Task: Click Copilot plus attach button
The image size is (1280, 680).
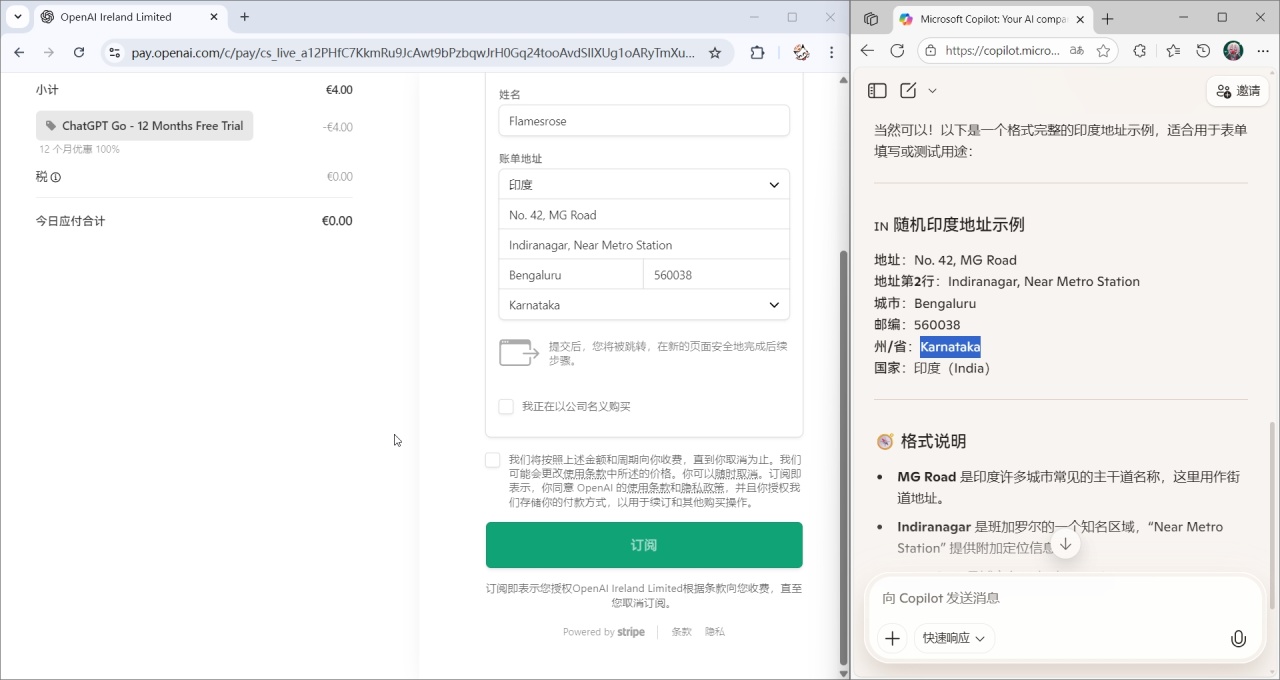Action: tap(892, 638)
